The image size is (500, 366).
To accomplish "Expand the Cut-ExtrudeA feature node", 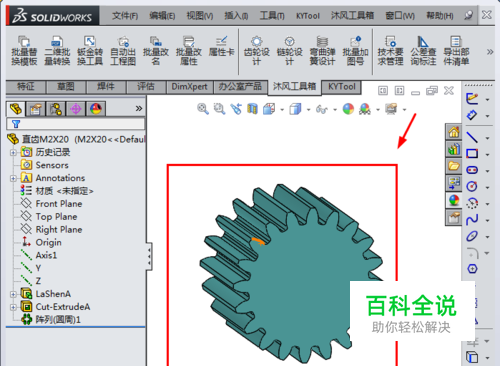I will pyautogui.click(x=13, y=307).
